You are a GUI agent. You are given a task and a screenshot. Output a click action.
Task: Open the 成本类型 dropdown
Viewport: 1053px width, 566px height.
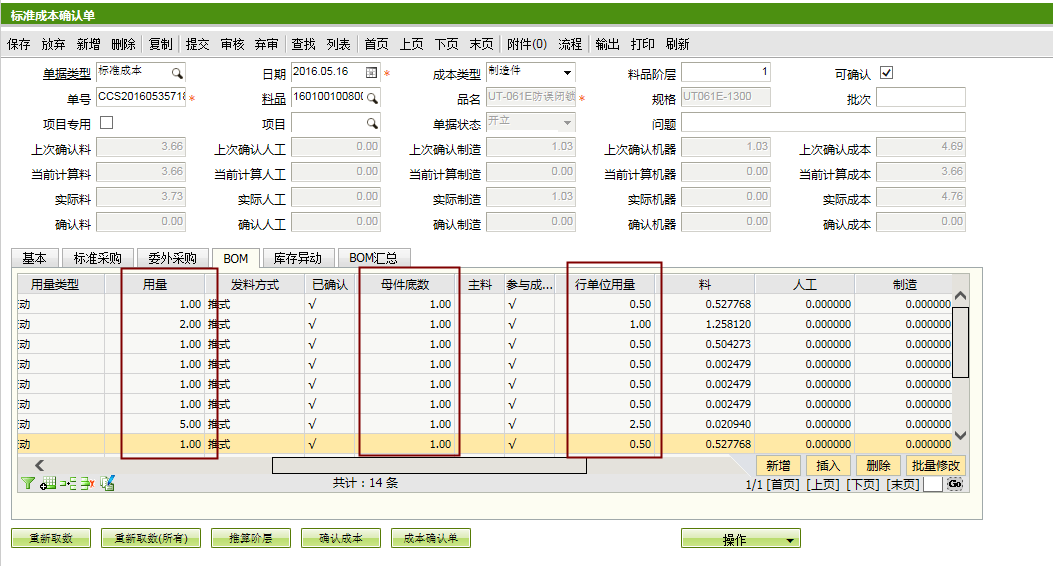(568, 72)
